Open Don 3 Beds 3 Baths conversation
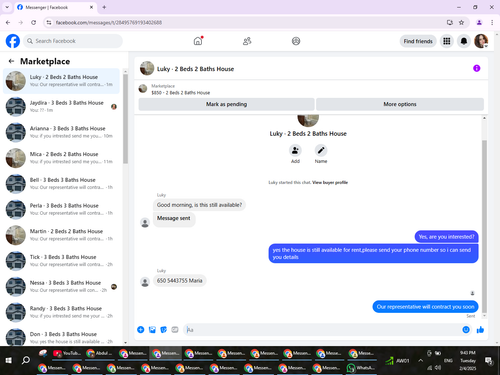 click(61, 336)
